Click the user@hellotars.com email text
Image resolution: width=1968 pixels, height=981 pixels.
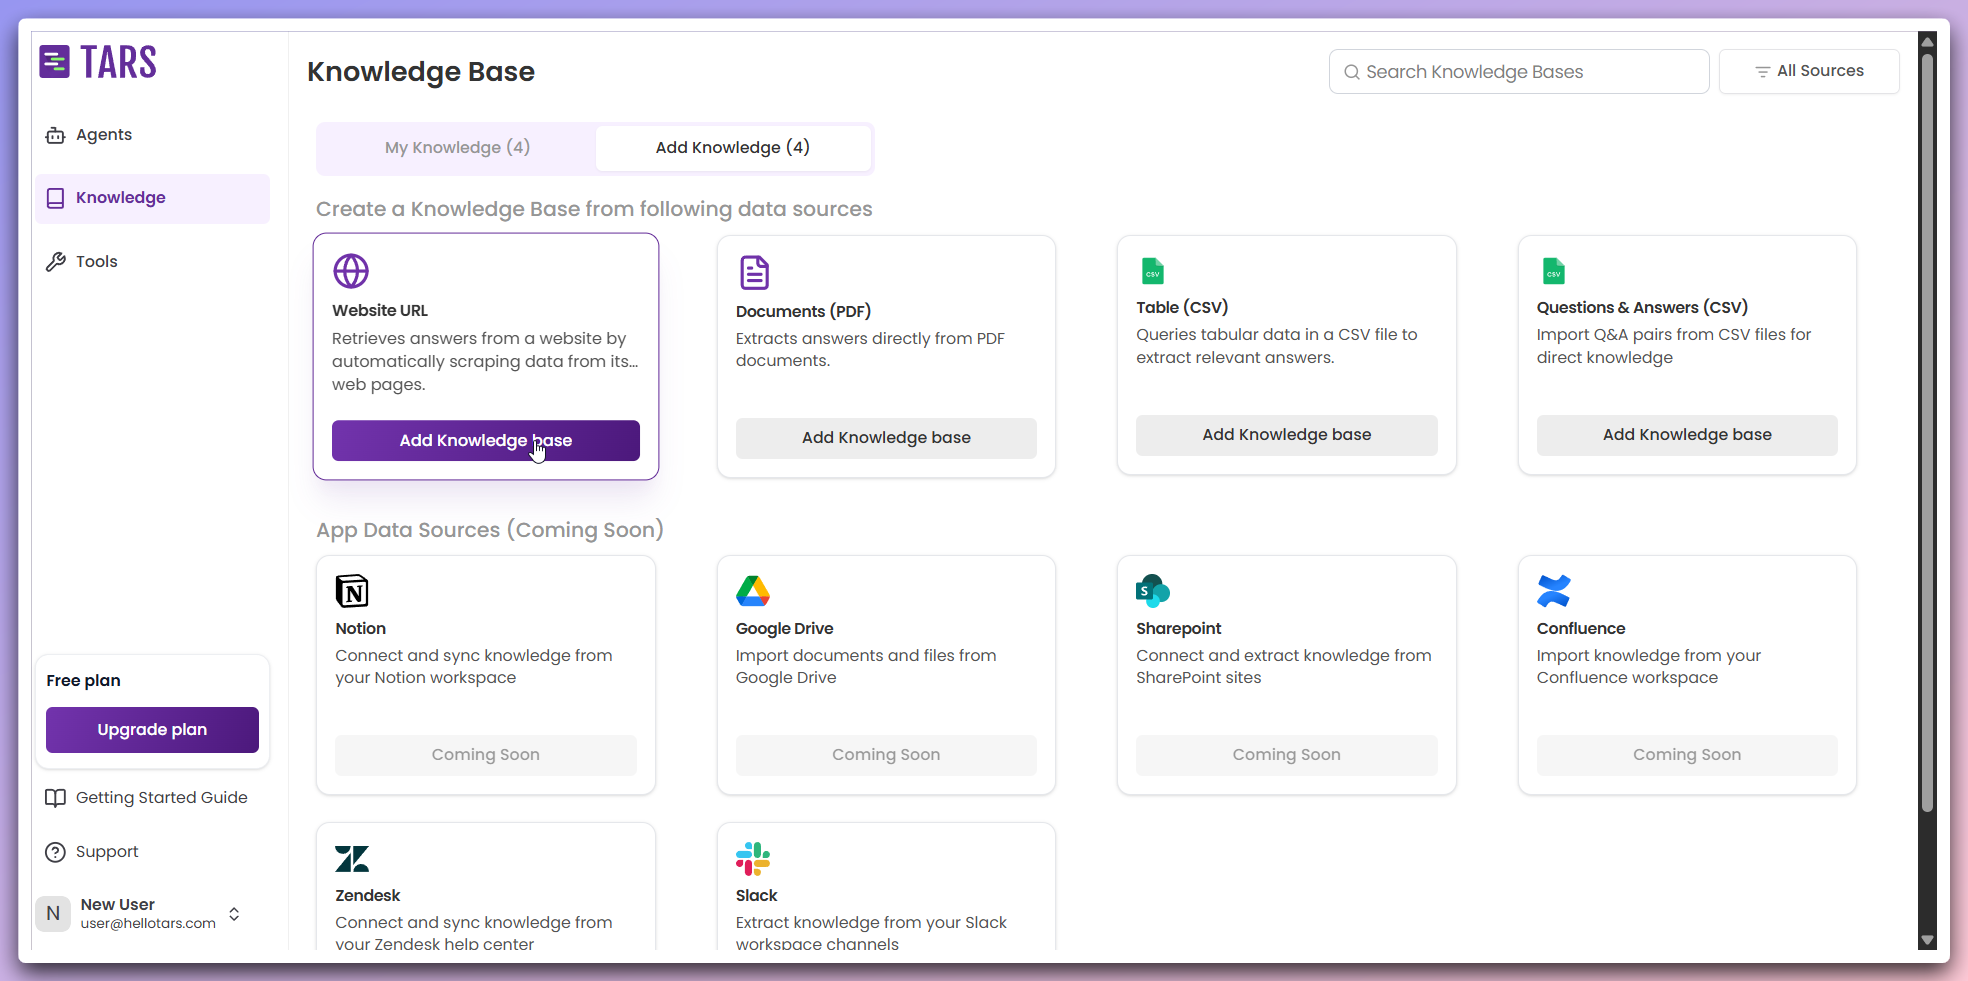148,924
